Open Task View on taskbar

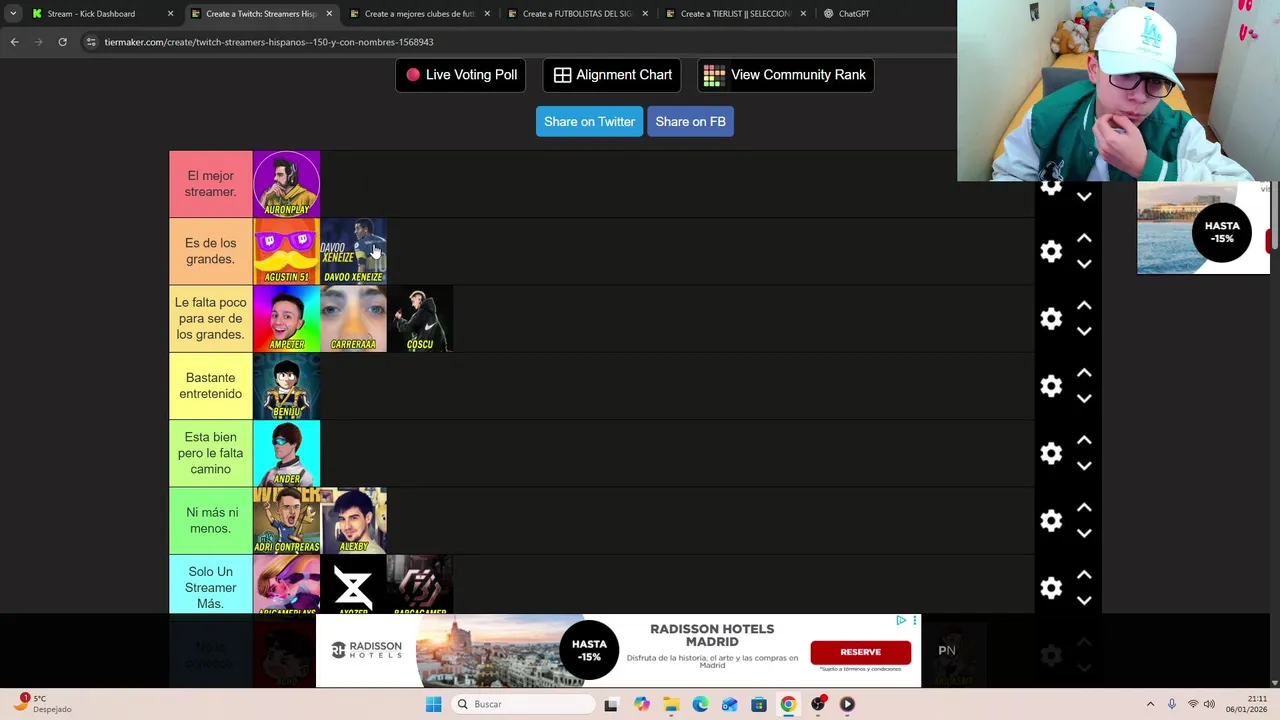click(611, 704)
